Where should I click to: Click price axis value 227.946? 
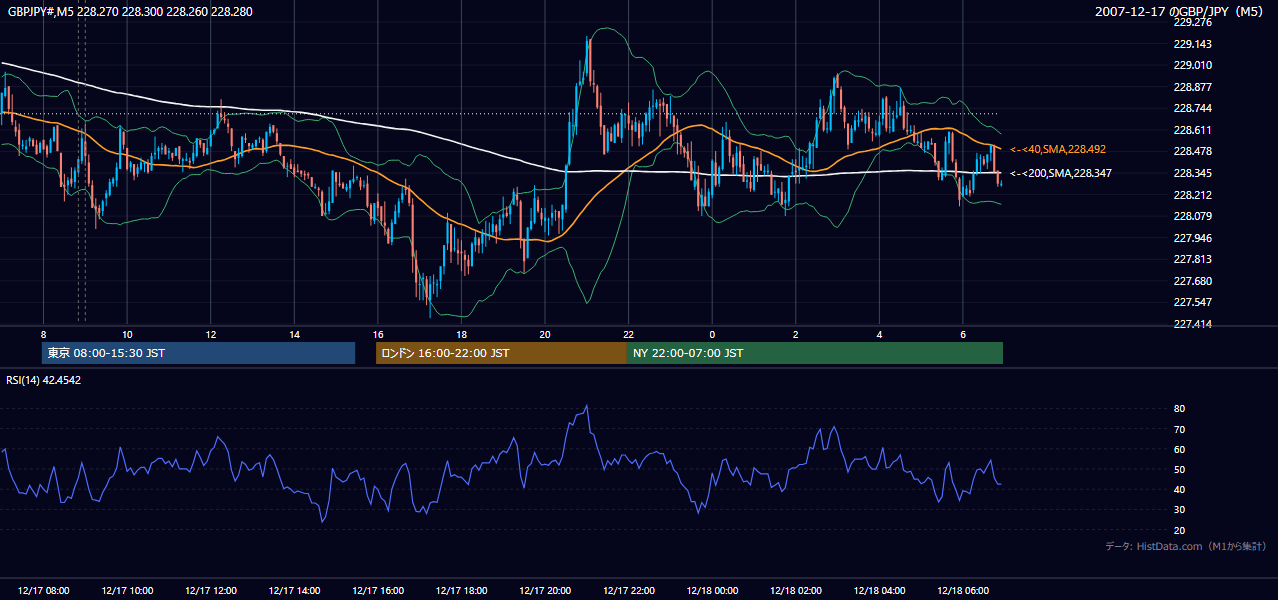coord(1192,238)
